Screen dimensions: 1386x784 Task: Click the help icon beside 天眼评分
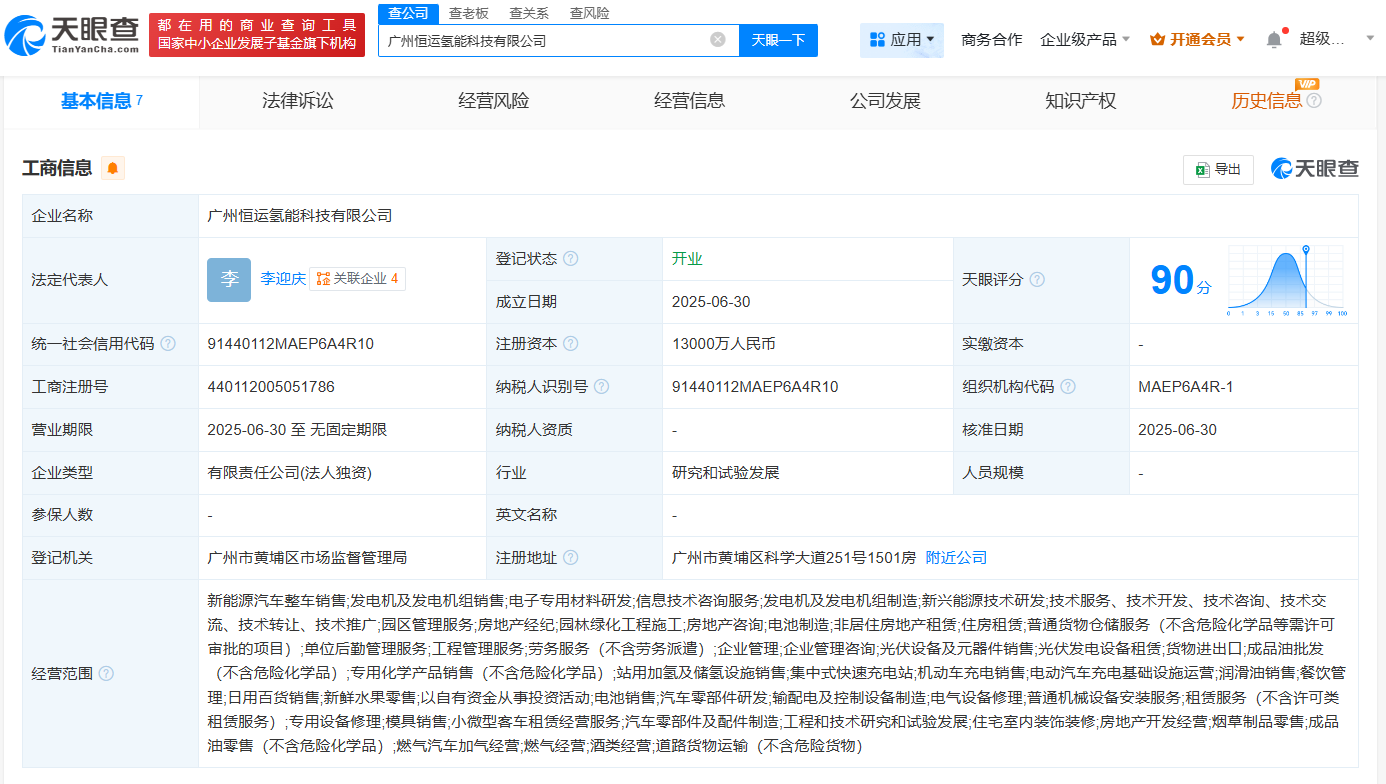pos(1037,279)
